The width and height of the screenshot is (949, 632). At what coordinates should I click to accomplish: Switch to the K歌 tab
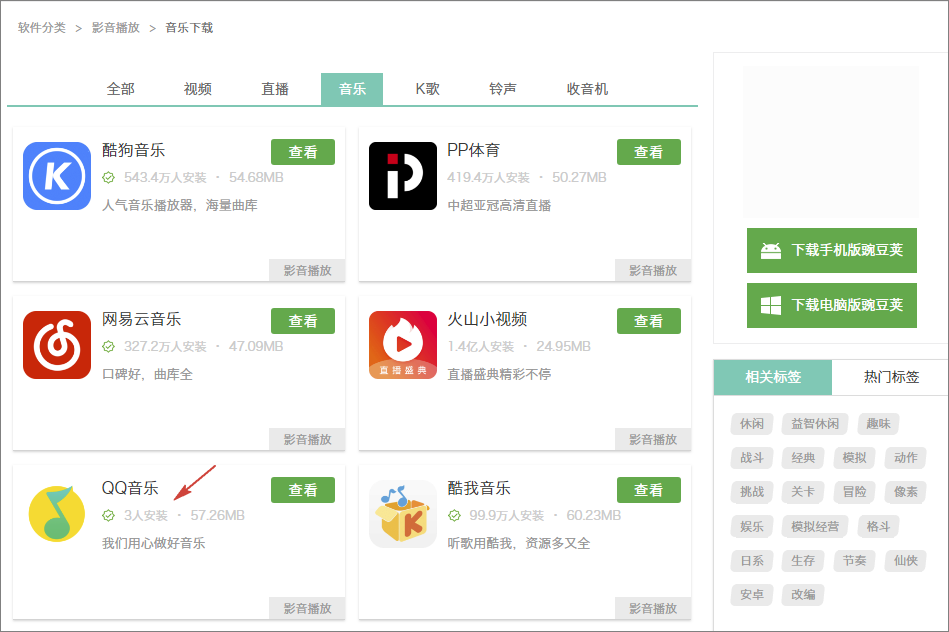(x=427, y=89)
